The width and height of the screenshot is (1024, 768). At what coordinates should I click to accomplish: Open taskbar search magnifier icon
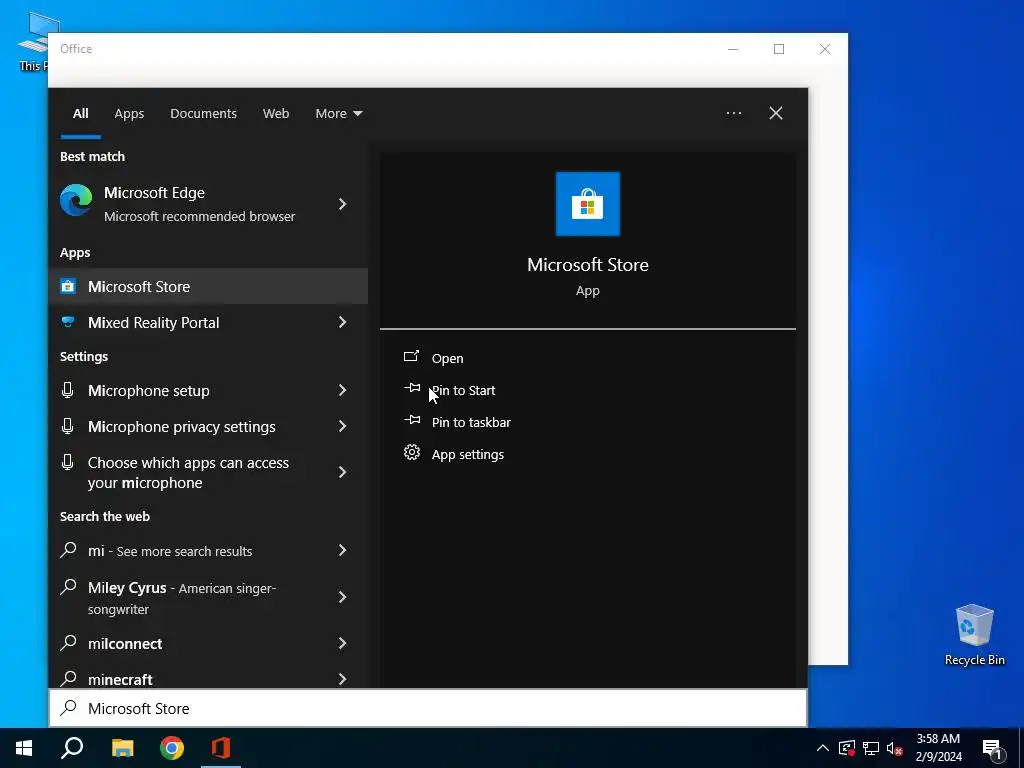tap(72, 748)
